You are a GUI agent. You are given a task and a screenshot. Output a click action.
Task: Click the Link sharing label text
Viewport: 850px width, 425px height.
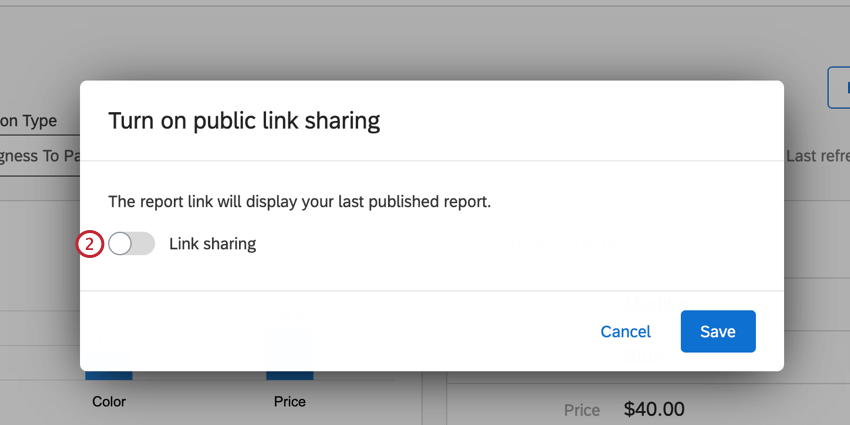point(212,244)
